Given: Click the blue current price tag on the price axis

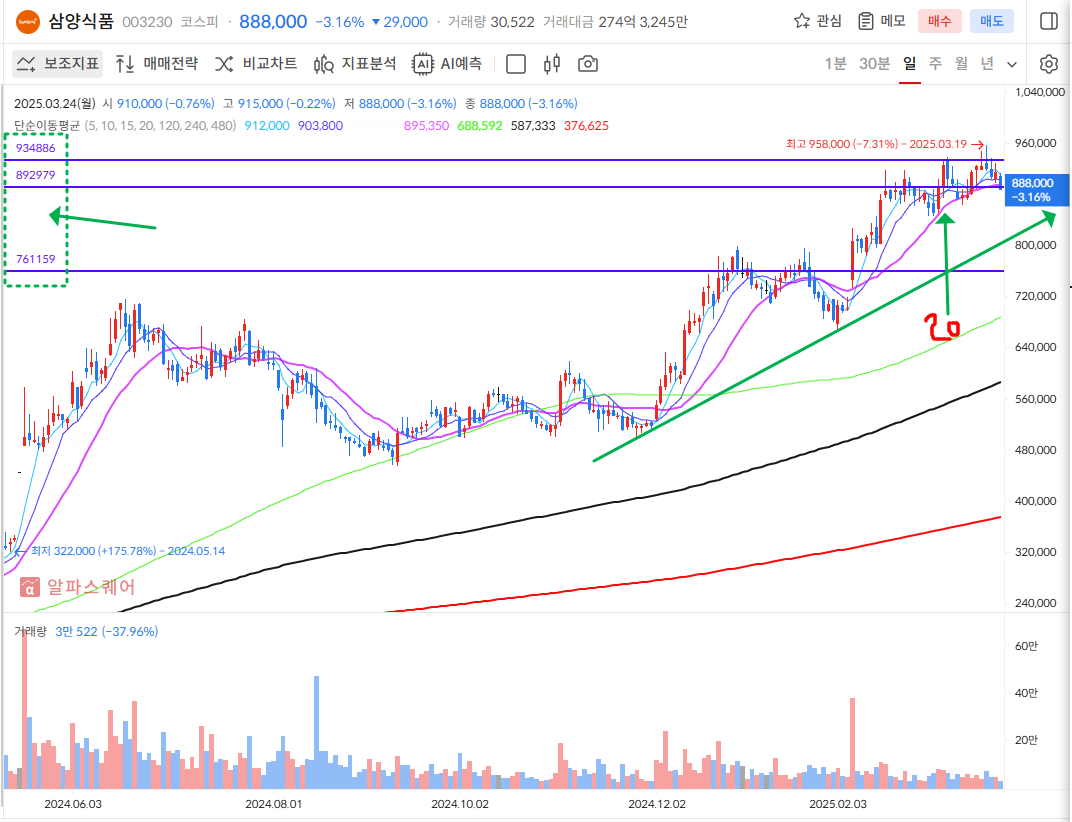Looking at the screenshot, I should [1036, 190].
